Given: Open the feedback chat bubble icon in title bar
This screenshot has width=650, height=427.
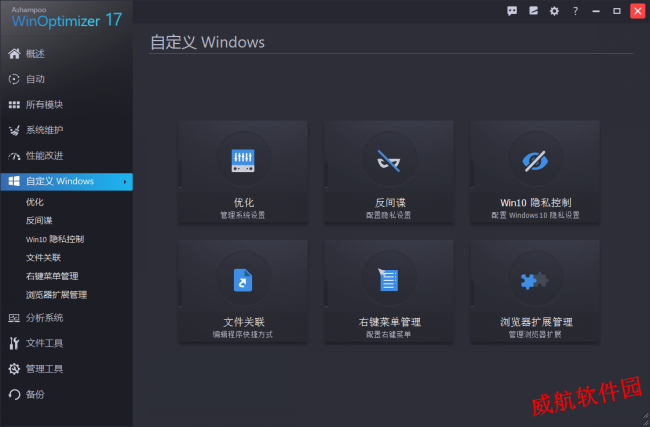Looking at the screenshot, I should coord(512,11).
